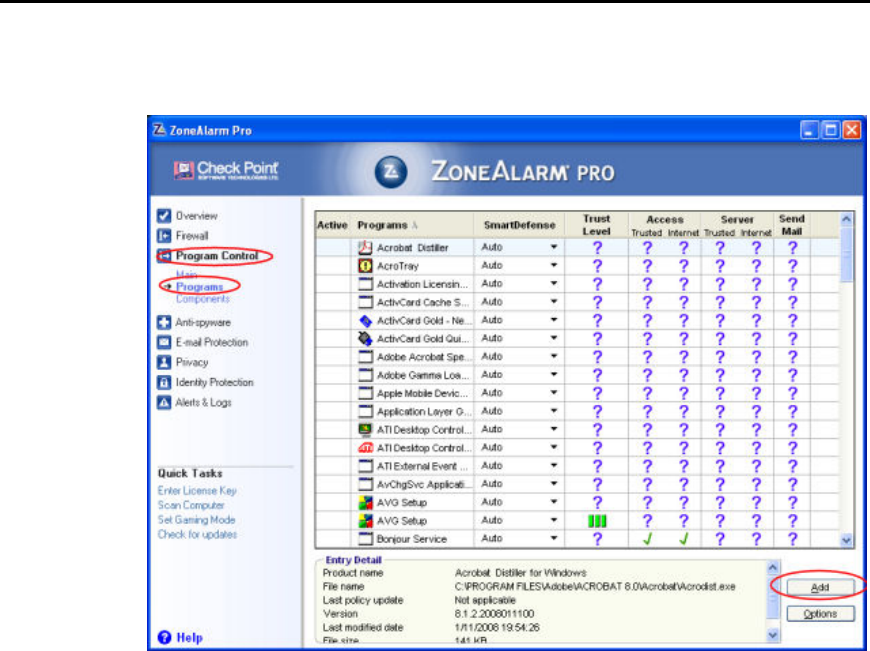Image resolution: width=870 pixels, height=651 pixels.
Task: Select the Anti-spyware sidebar icon
Action: (x=164, y=322)
